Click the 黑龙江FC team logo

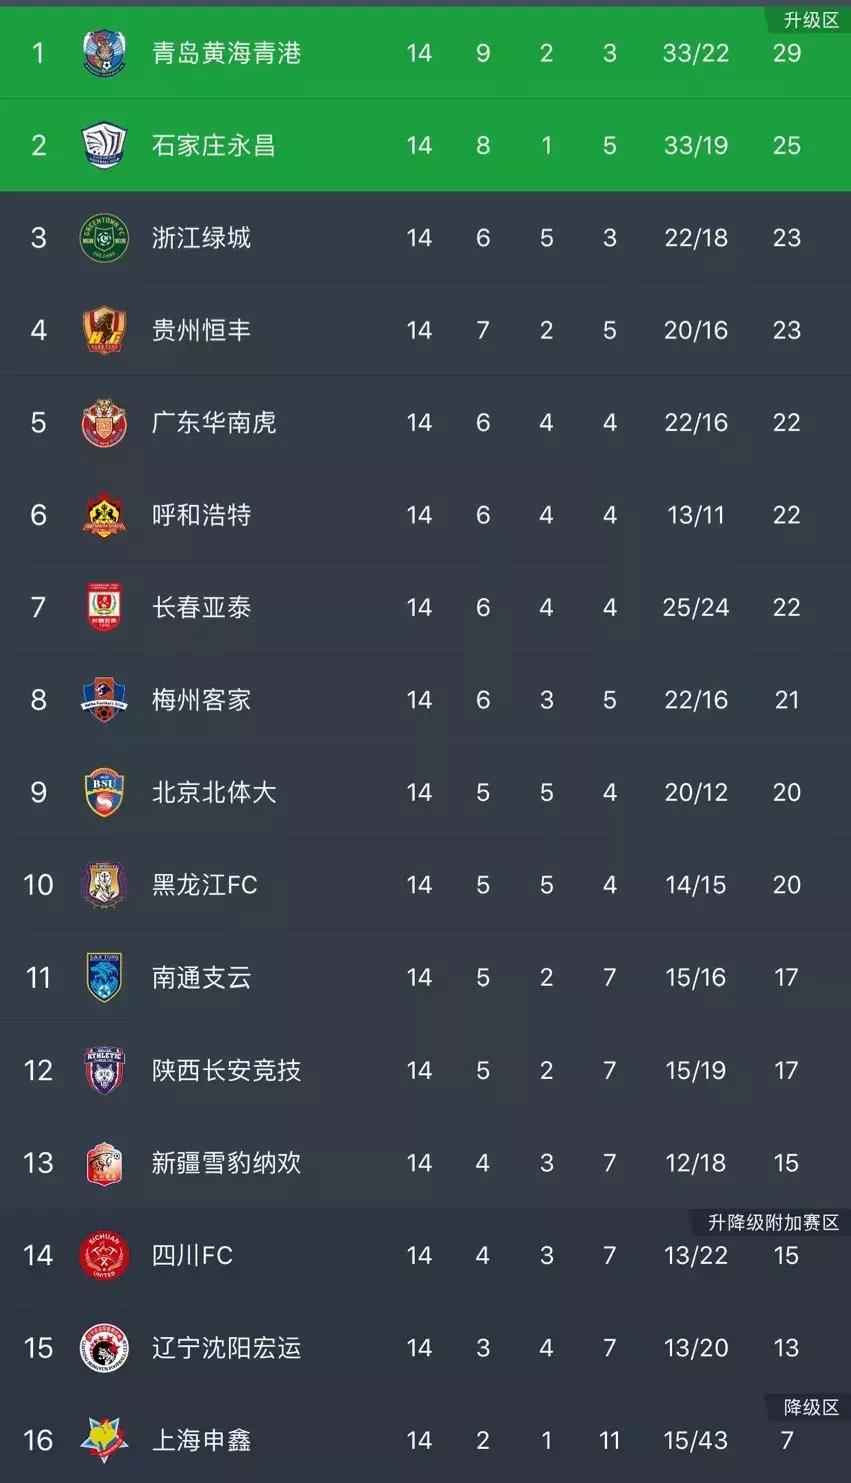click(104, 884)
